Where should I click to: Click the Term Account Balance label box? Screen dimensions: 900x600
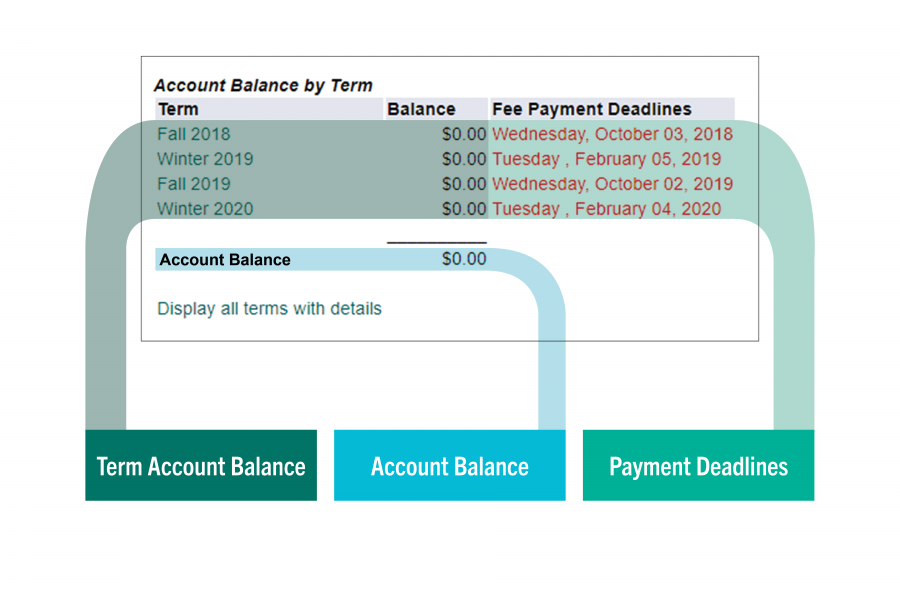tap(201, 466)
